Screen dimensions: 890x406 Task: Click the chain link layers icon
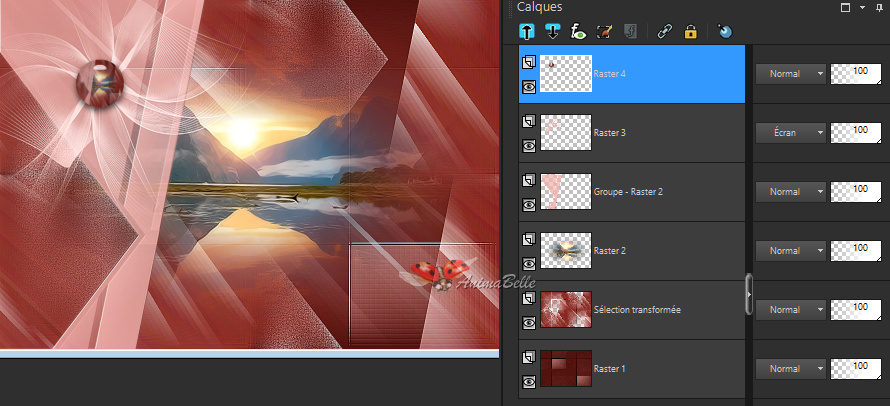664,31
